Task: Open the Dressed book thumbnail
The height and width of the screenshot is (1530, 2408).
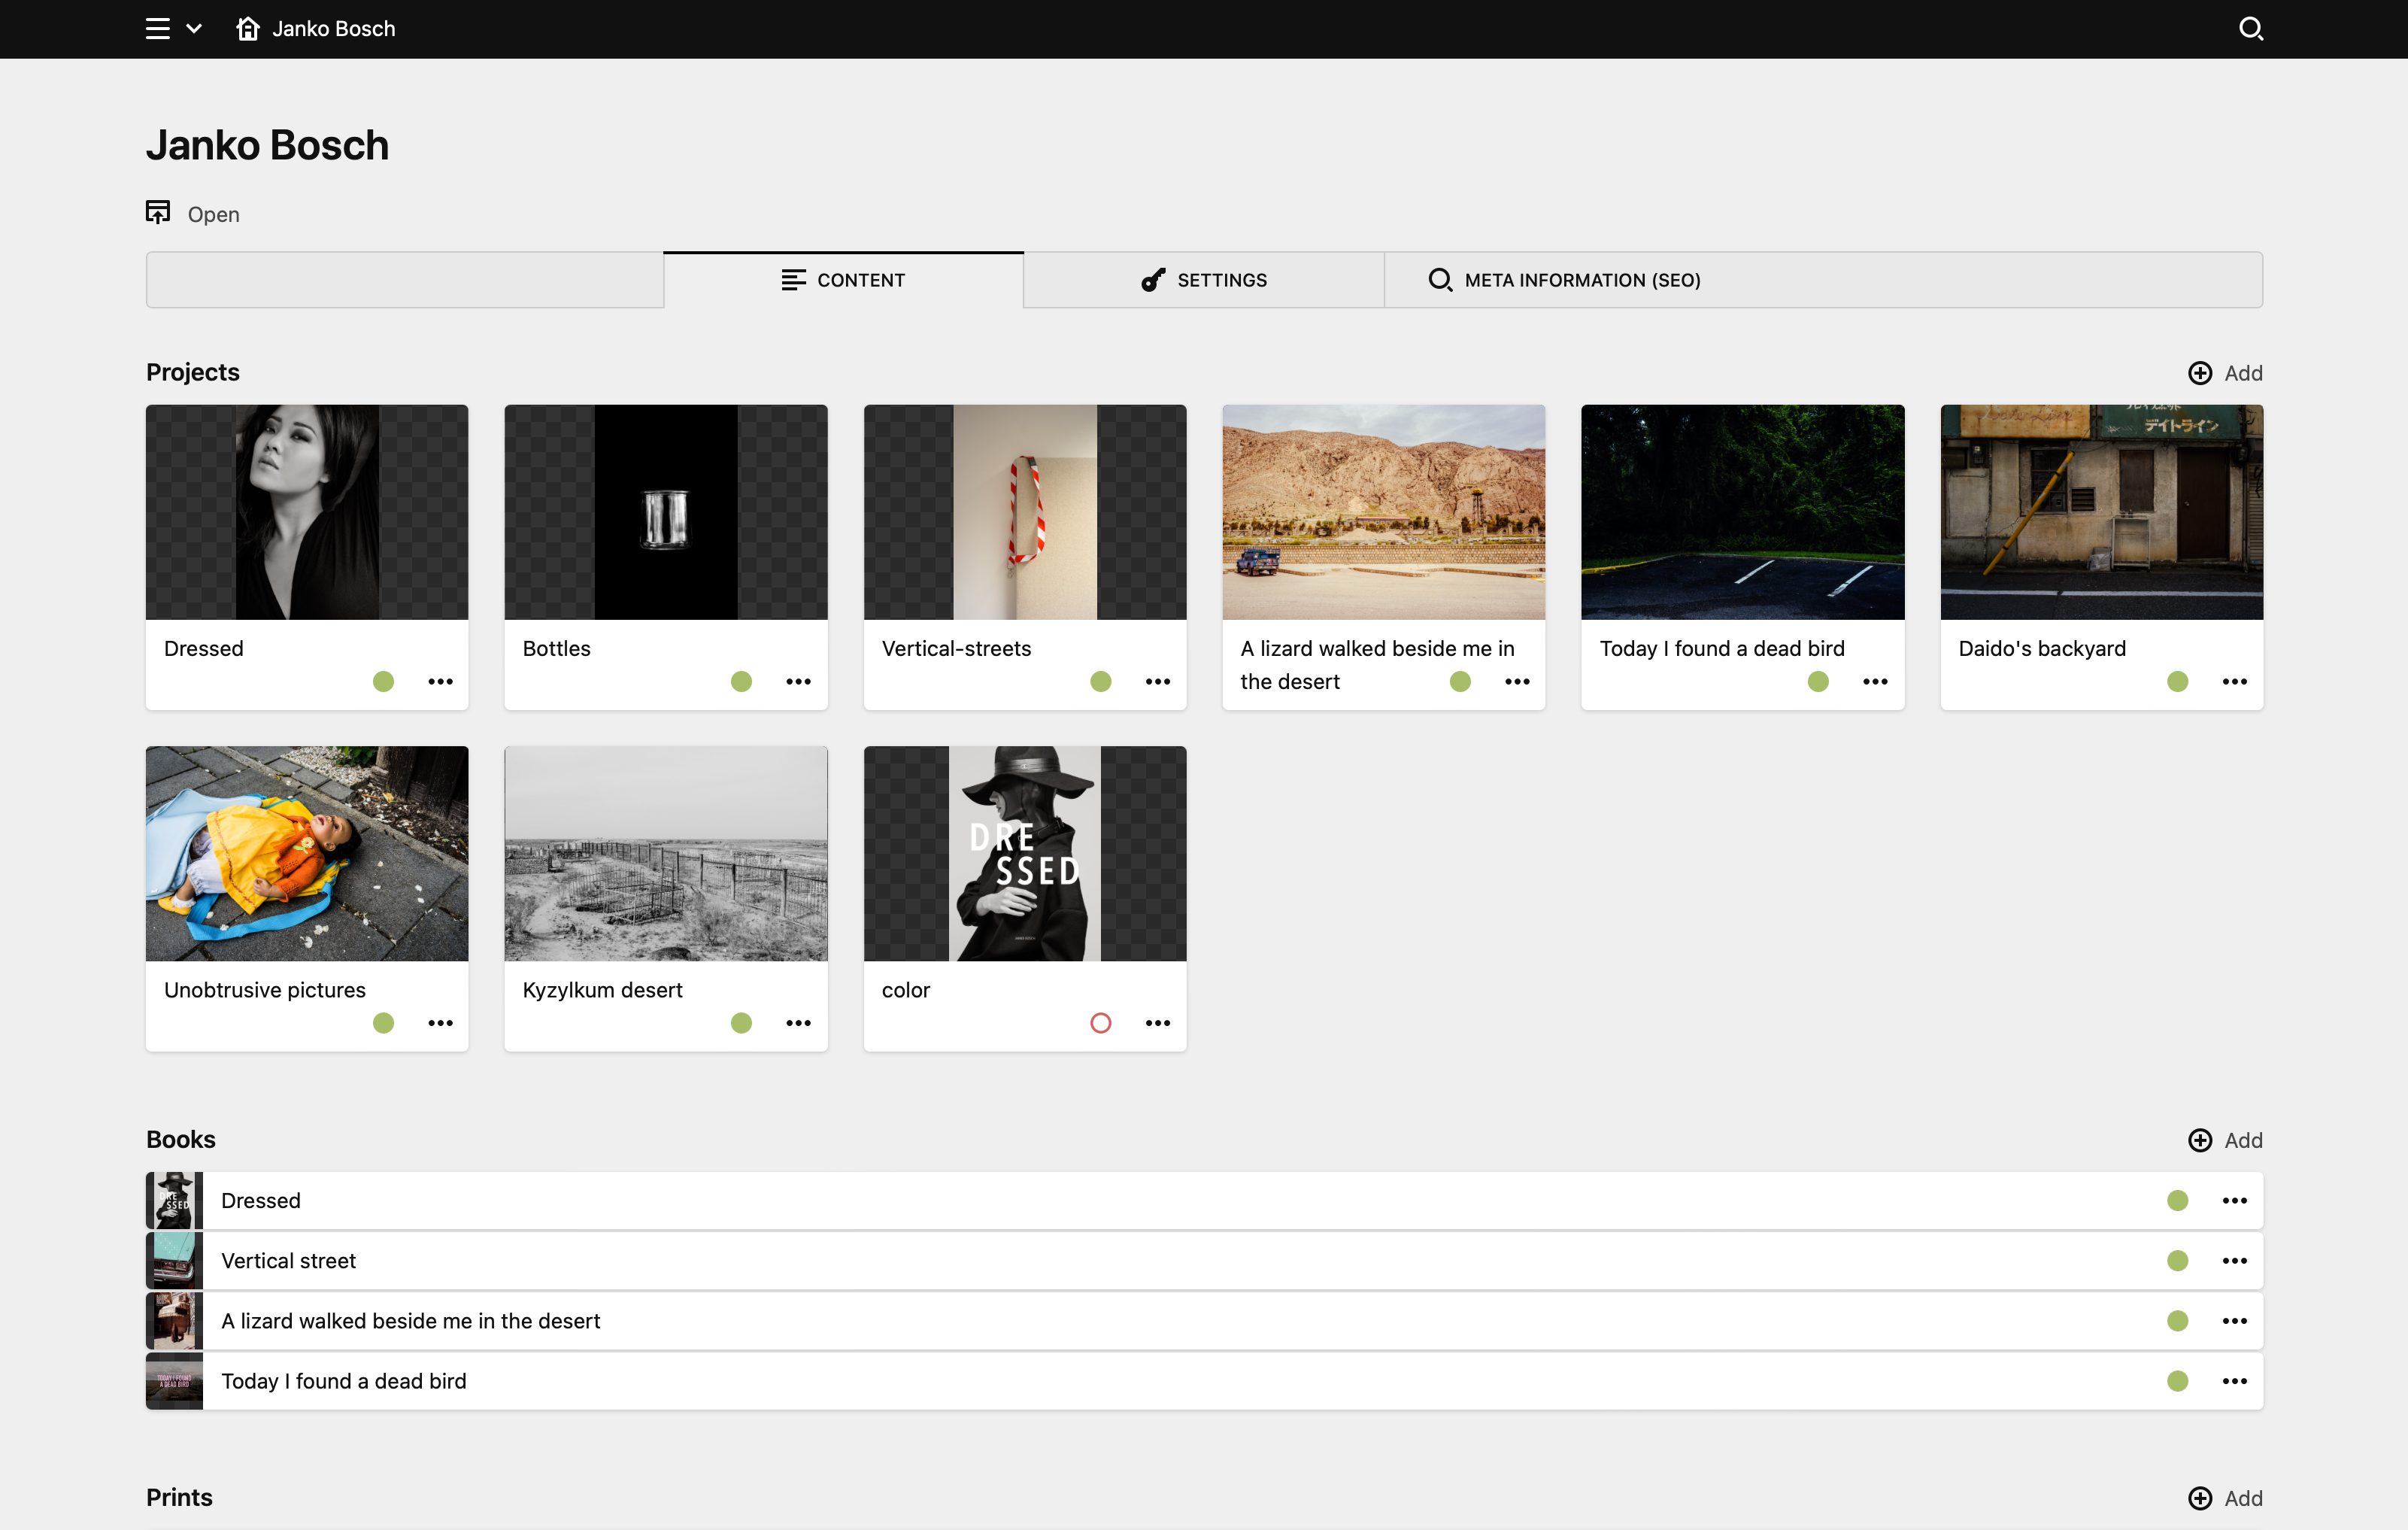Action: point(175,1201)
